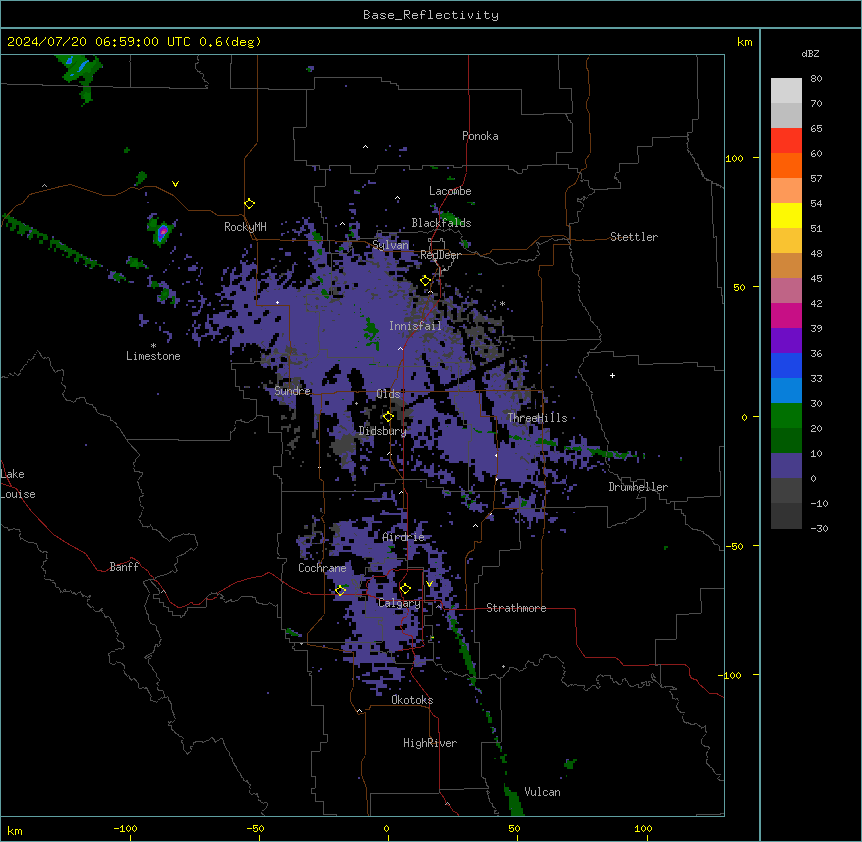The height and width of the screenshot is (842, 862).
Task: Click the Ponoka city label
Action: (x=480, y=136)
